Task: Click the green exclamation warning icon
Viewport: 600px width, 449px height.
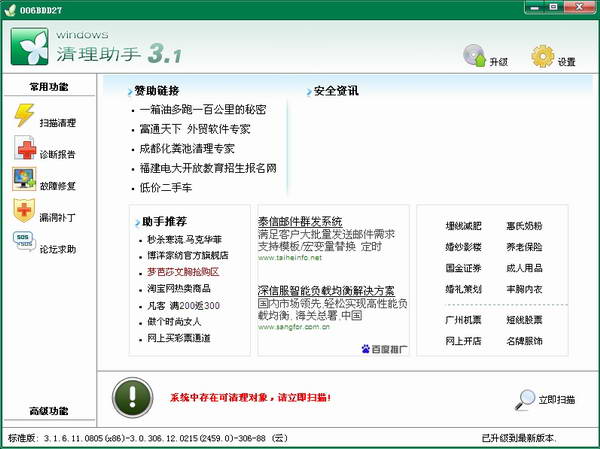Action: 132,397
